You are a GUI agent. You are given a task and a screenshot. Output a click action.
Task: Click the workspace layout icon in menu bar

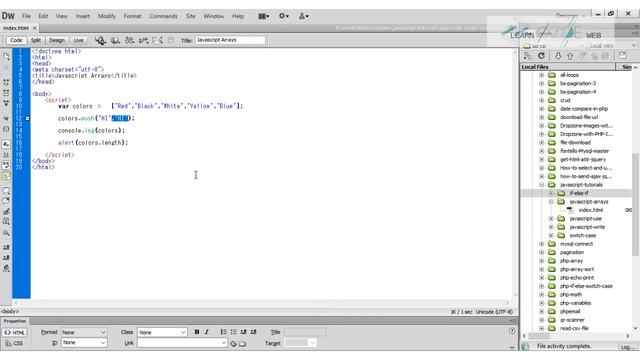(264, 16)
